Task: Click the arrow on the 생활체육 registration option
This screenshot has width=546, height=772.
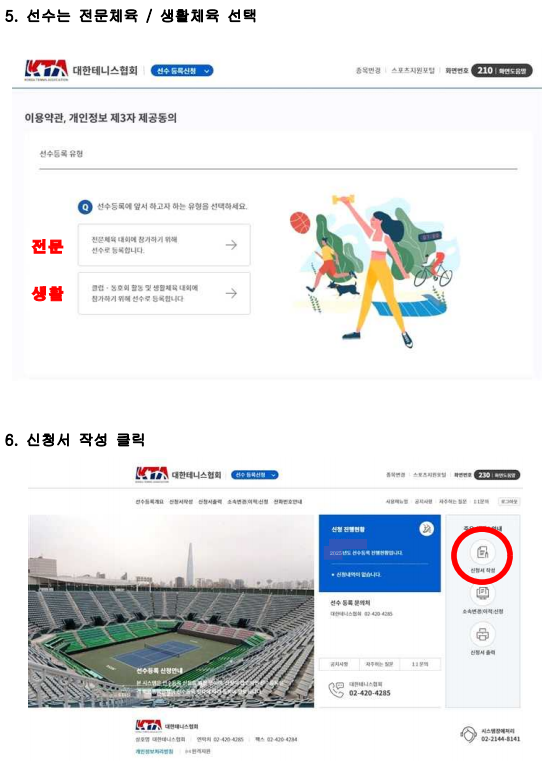Action: 231,293
